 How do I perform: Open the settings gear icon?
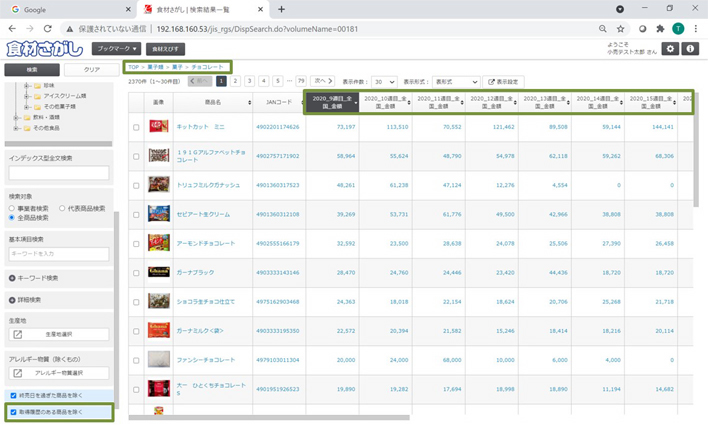click(670, 49)
